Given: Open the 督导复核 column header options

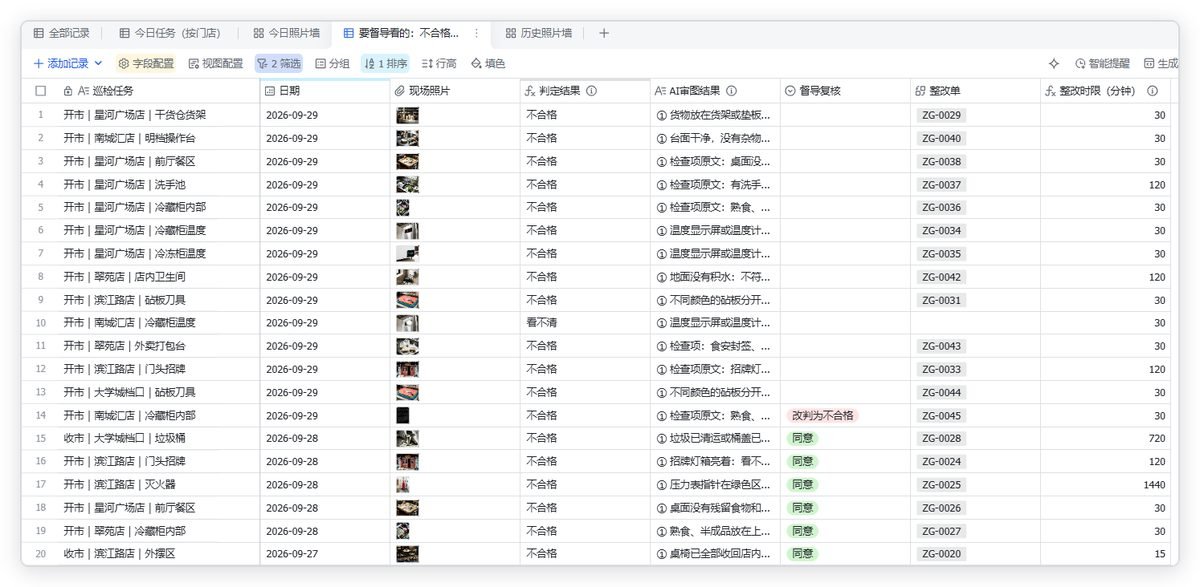Looking at the screenshot, I should click(x=845, y=91).
